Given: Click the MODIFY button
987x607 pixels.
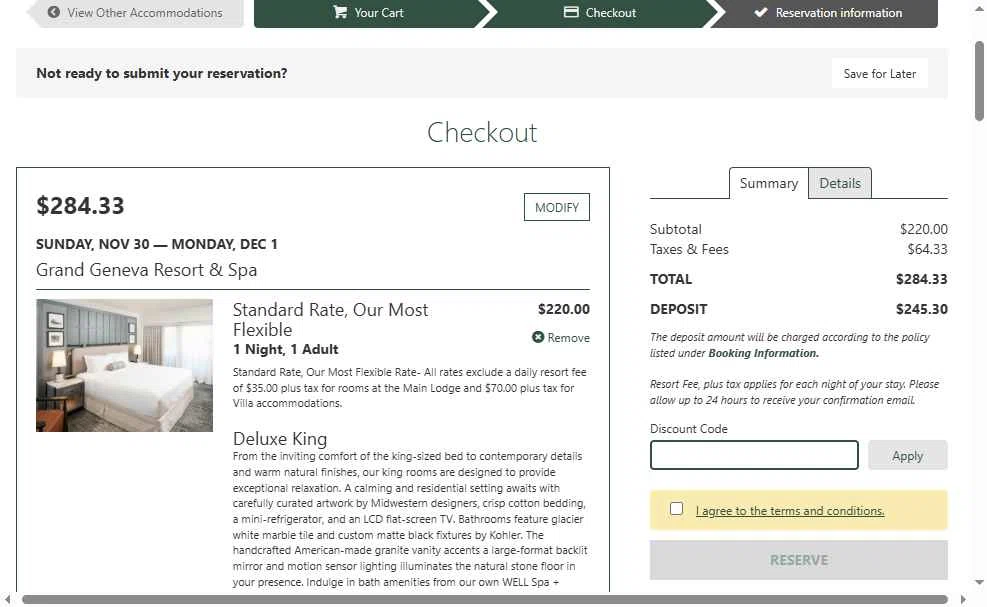Looking at the screenshot, I should click(x=556, y=207).
